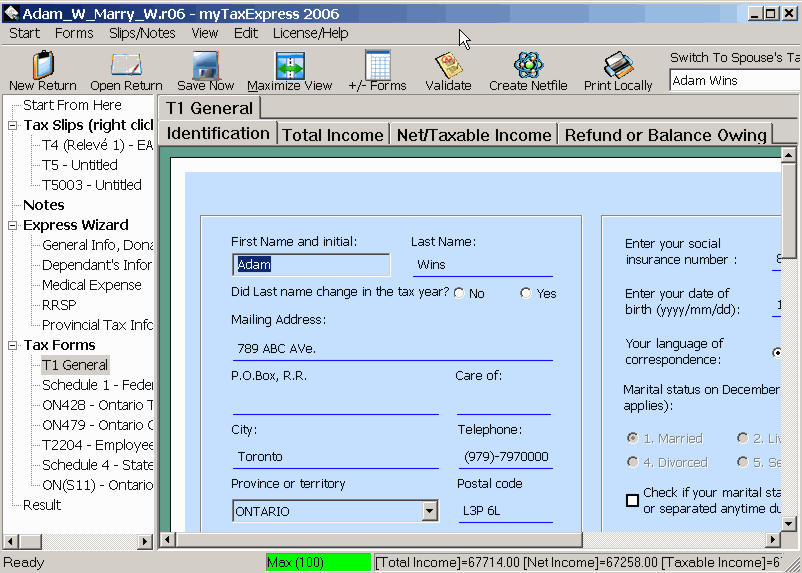Click the Create Netfile icon
802x573 pixels.
pyautogui.click(x=528, y=66)
